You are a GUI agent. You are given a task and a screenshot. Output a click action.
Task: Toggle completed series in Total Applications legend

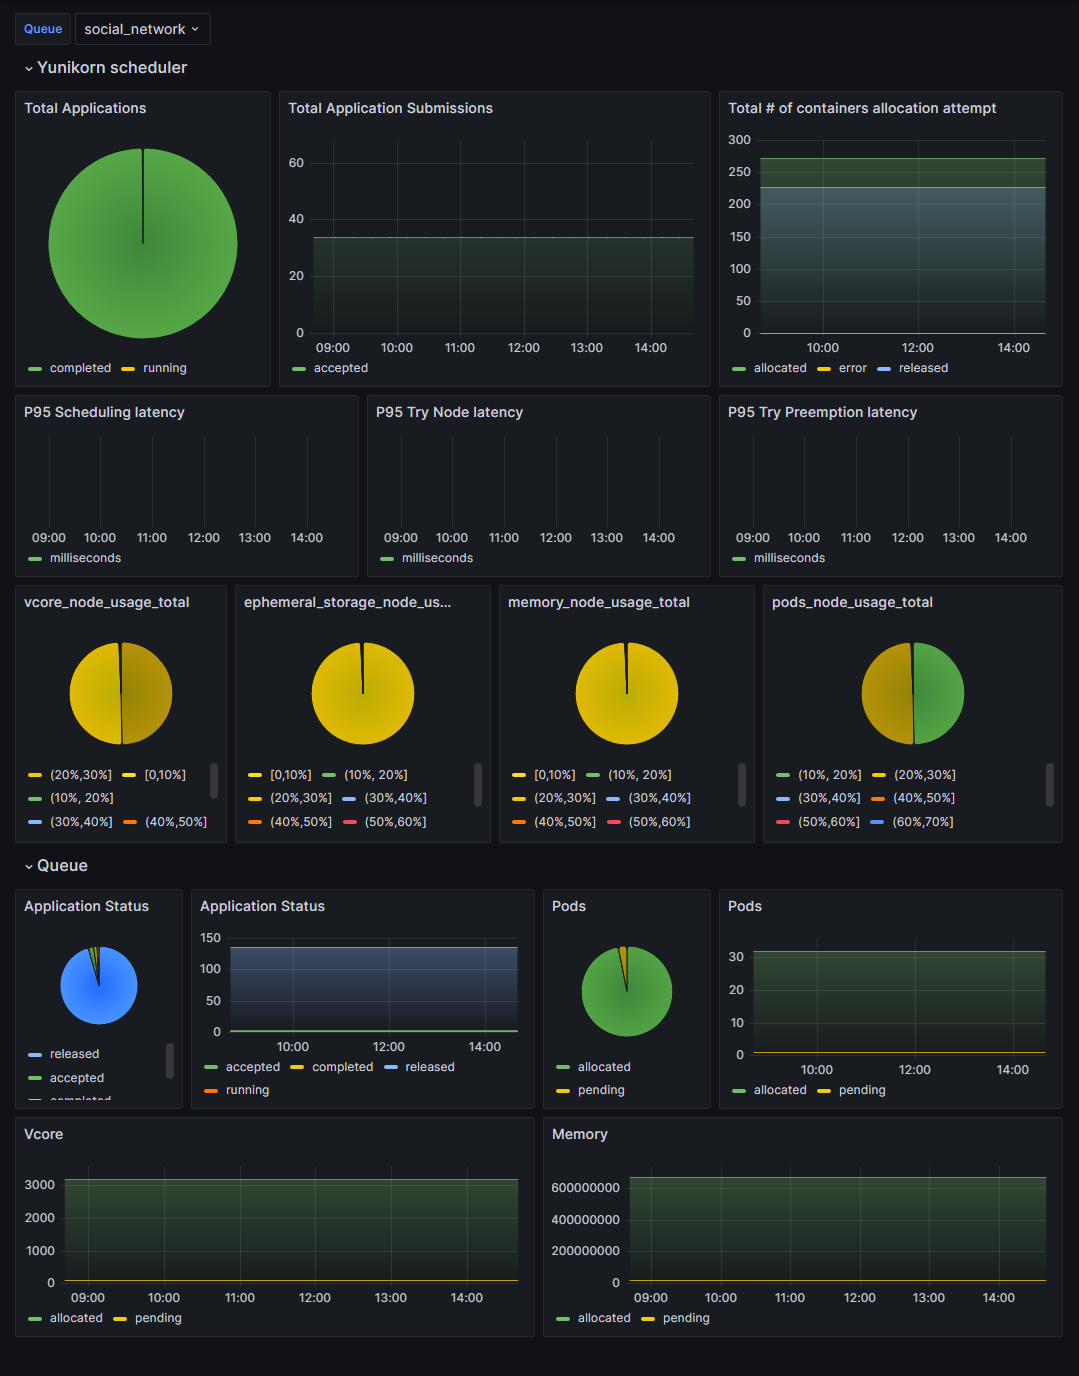[x=80, y=368]
